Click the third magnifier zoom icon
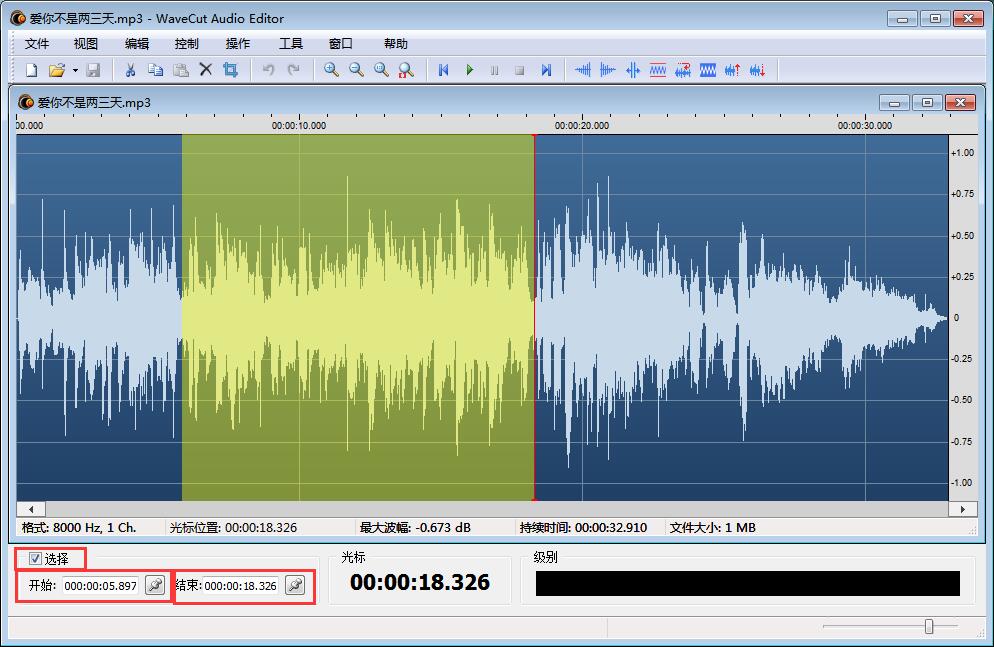This screenshot has width=994, height=647. coord(381,70)
